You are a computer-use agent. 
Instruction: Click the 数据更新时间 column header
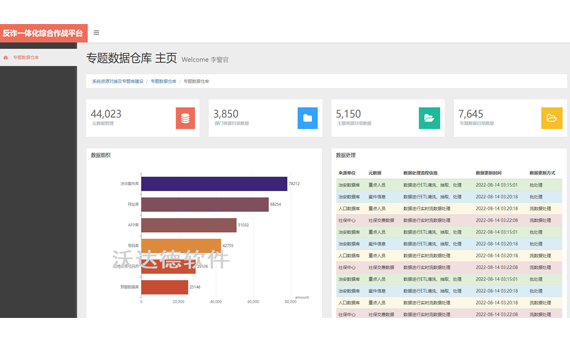click(489, 173)
